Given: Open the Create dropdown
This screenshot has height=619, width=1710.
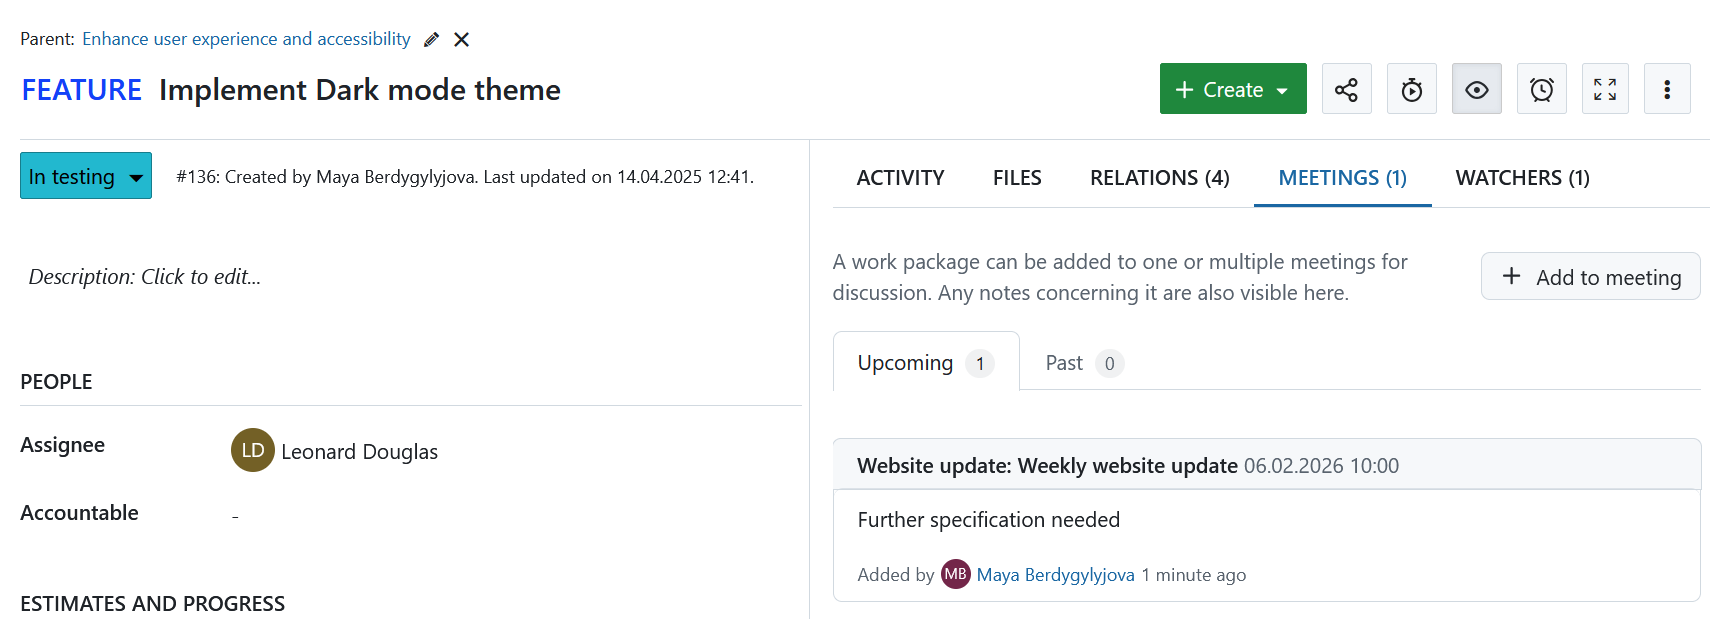Looking at the screenshot, I should [x=1233, y=89].
